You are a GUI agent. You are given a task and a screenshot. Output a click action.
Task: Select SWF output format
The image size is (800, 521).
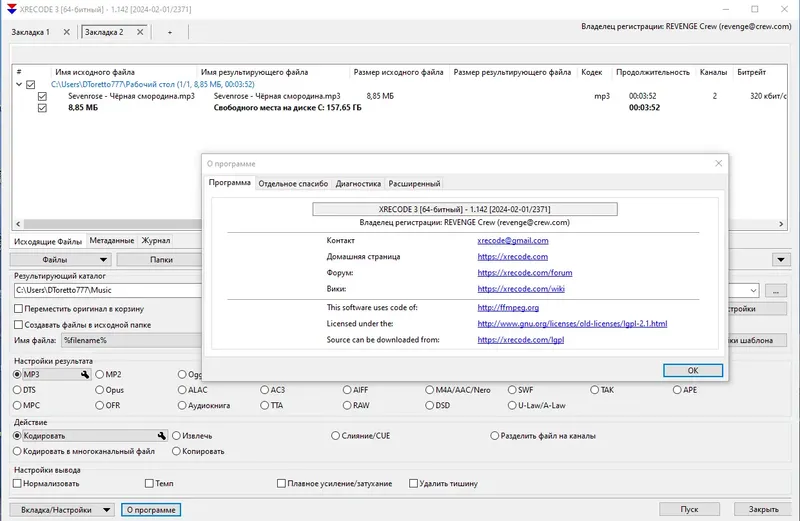pos(512,390)
